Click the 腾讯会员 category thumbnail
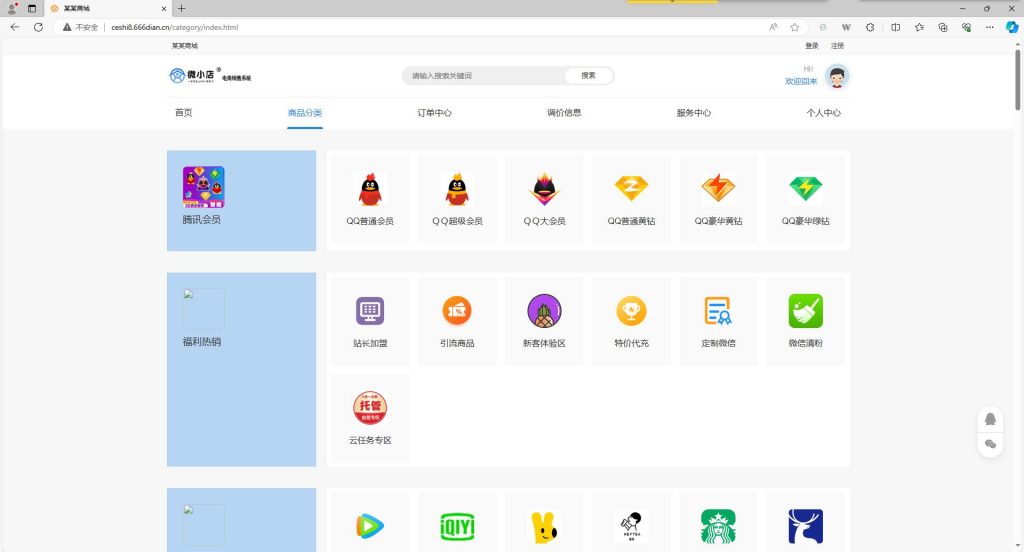The height and width of the screenshot is (552, 1024). (x=203, y=187)
